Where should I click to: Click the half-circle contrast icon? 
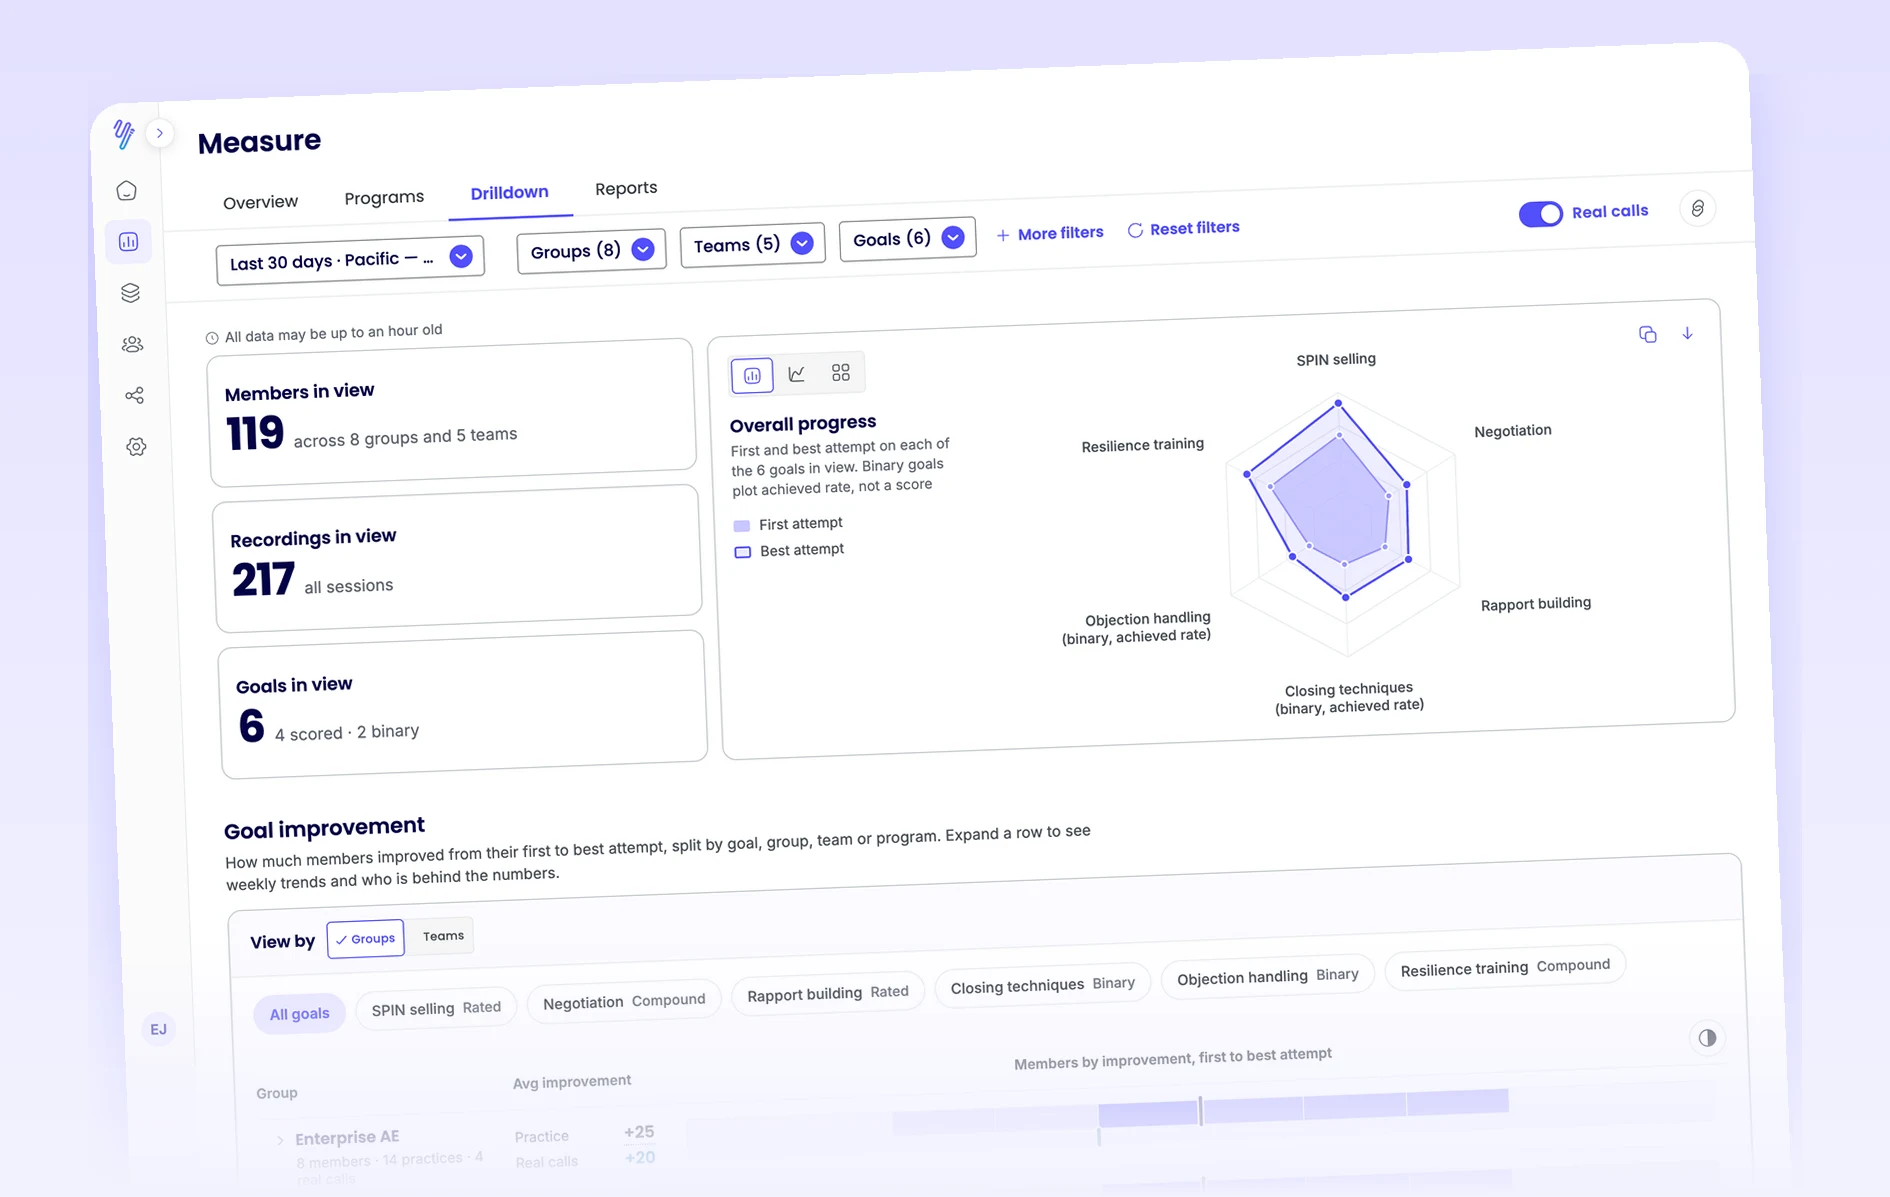pyautogui.click(x=1707, y=1038)
